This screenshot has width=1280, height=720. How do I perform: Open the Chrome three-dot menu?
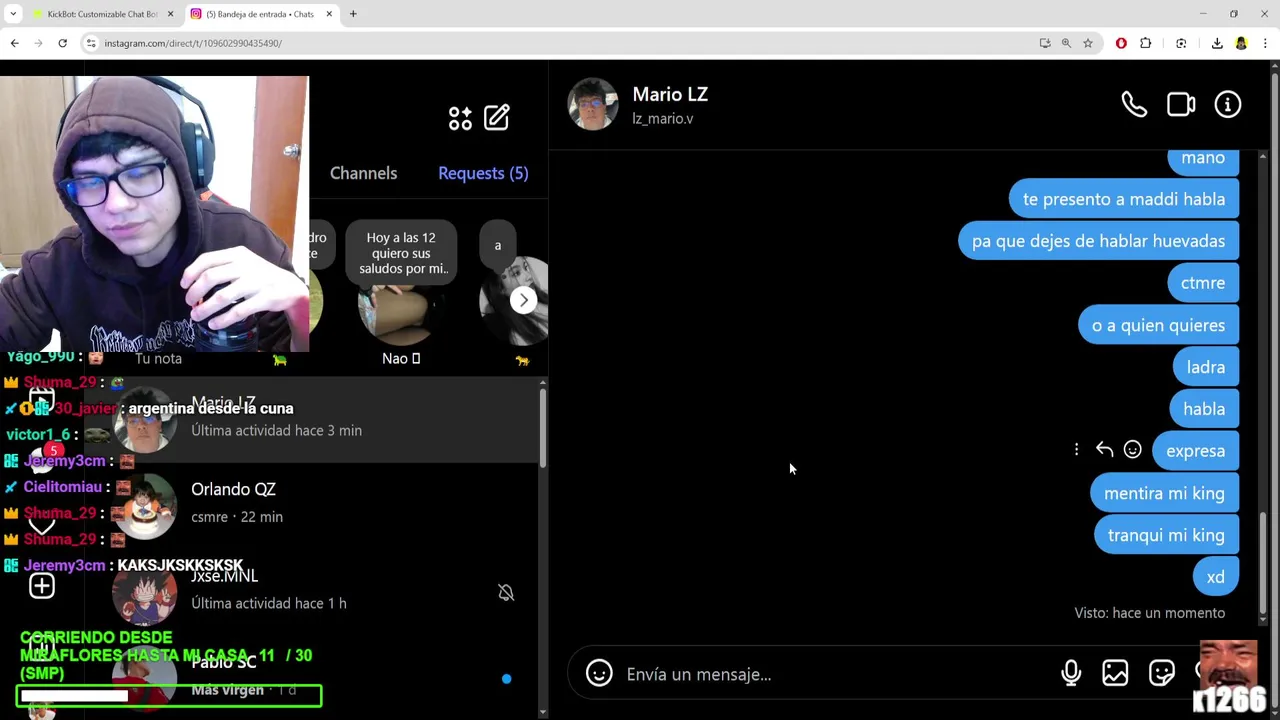(x=1266, y=43)
